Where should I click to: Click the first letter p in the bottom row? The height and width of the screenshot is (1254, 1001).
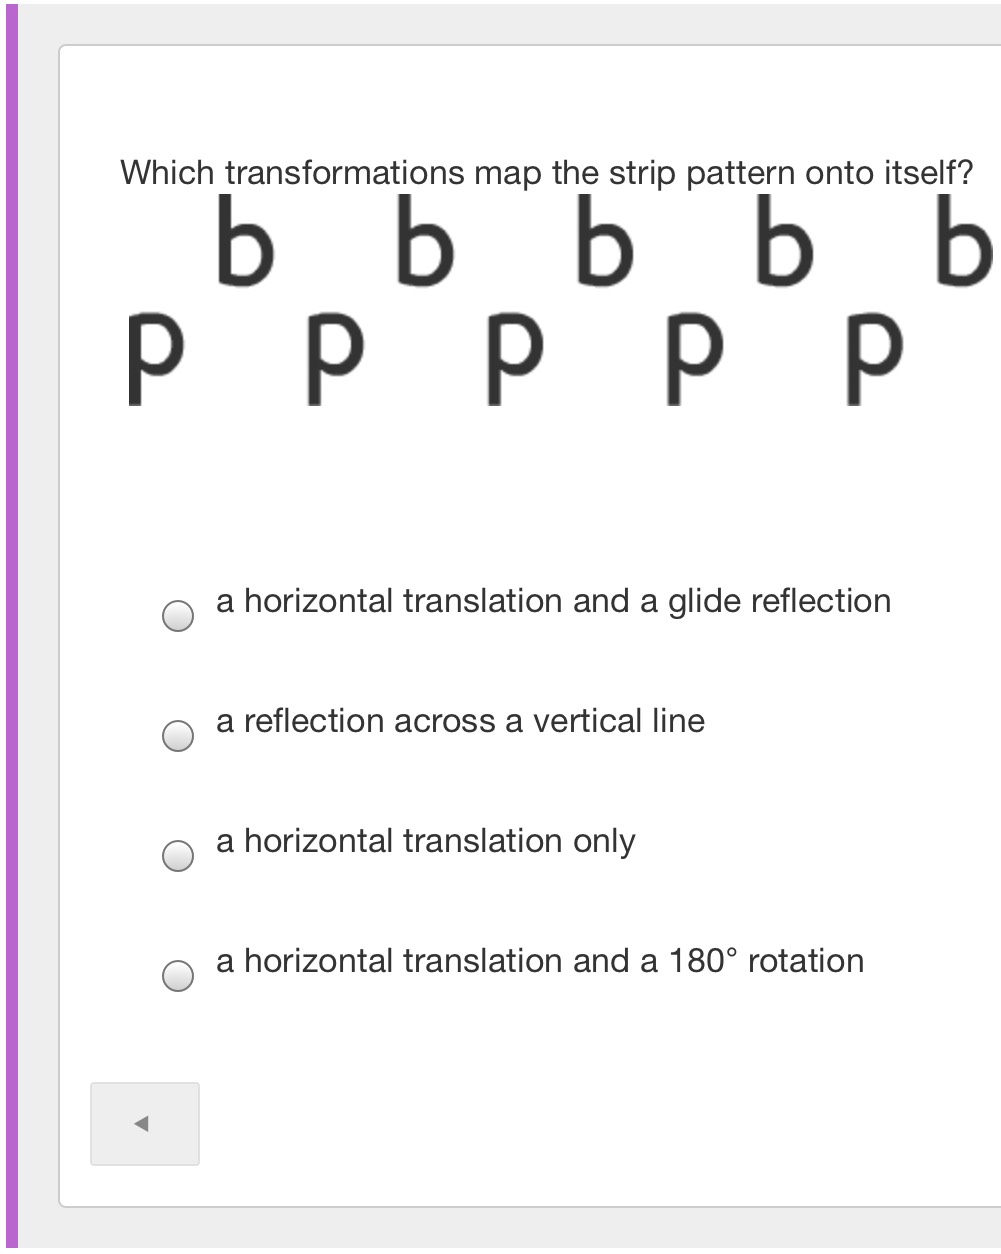155,359
